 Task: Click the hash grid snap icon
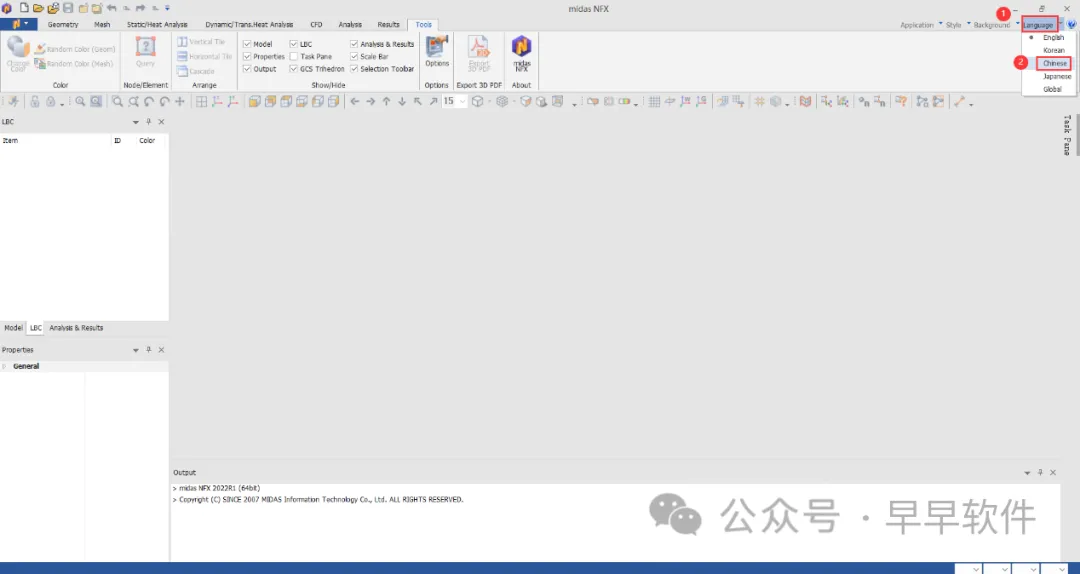point(760,101)
